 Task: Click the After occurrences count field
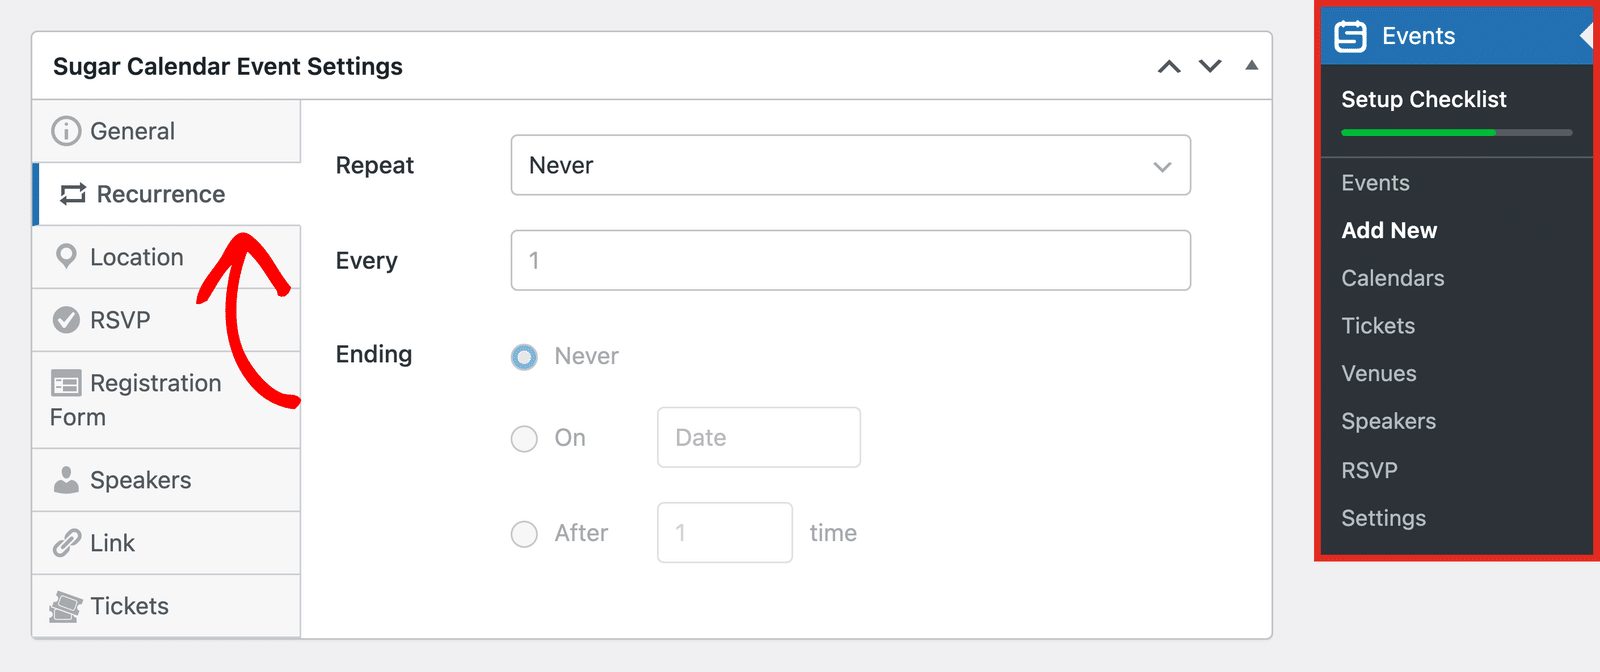point(725,532)
